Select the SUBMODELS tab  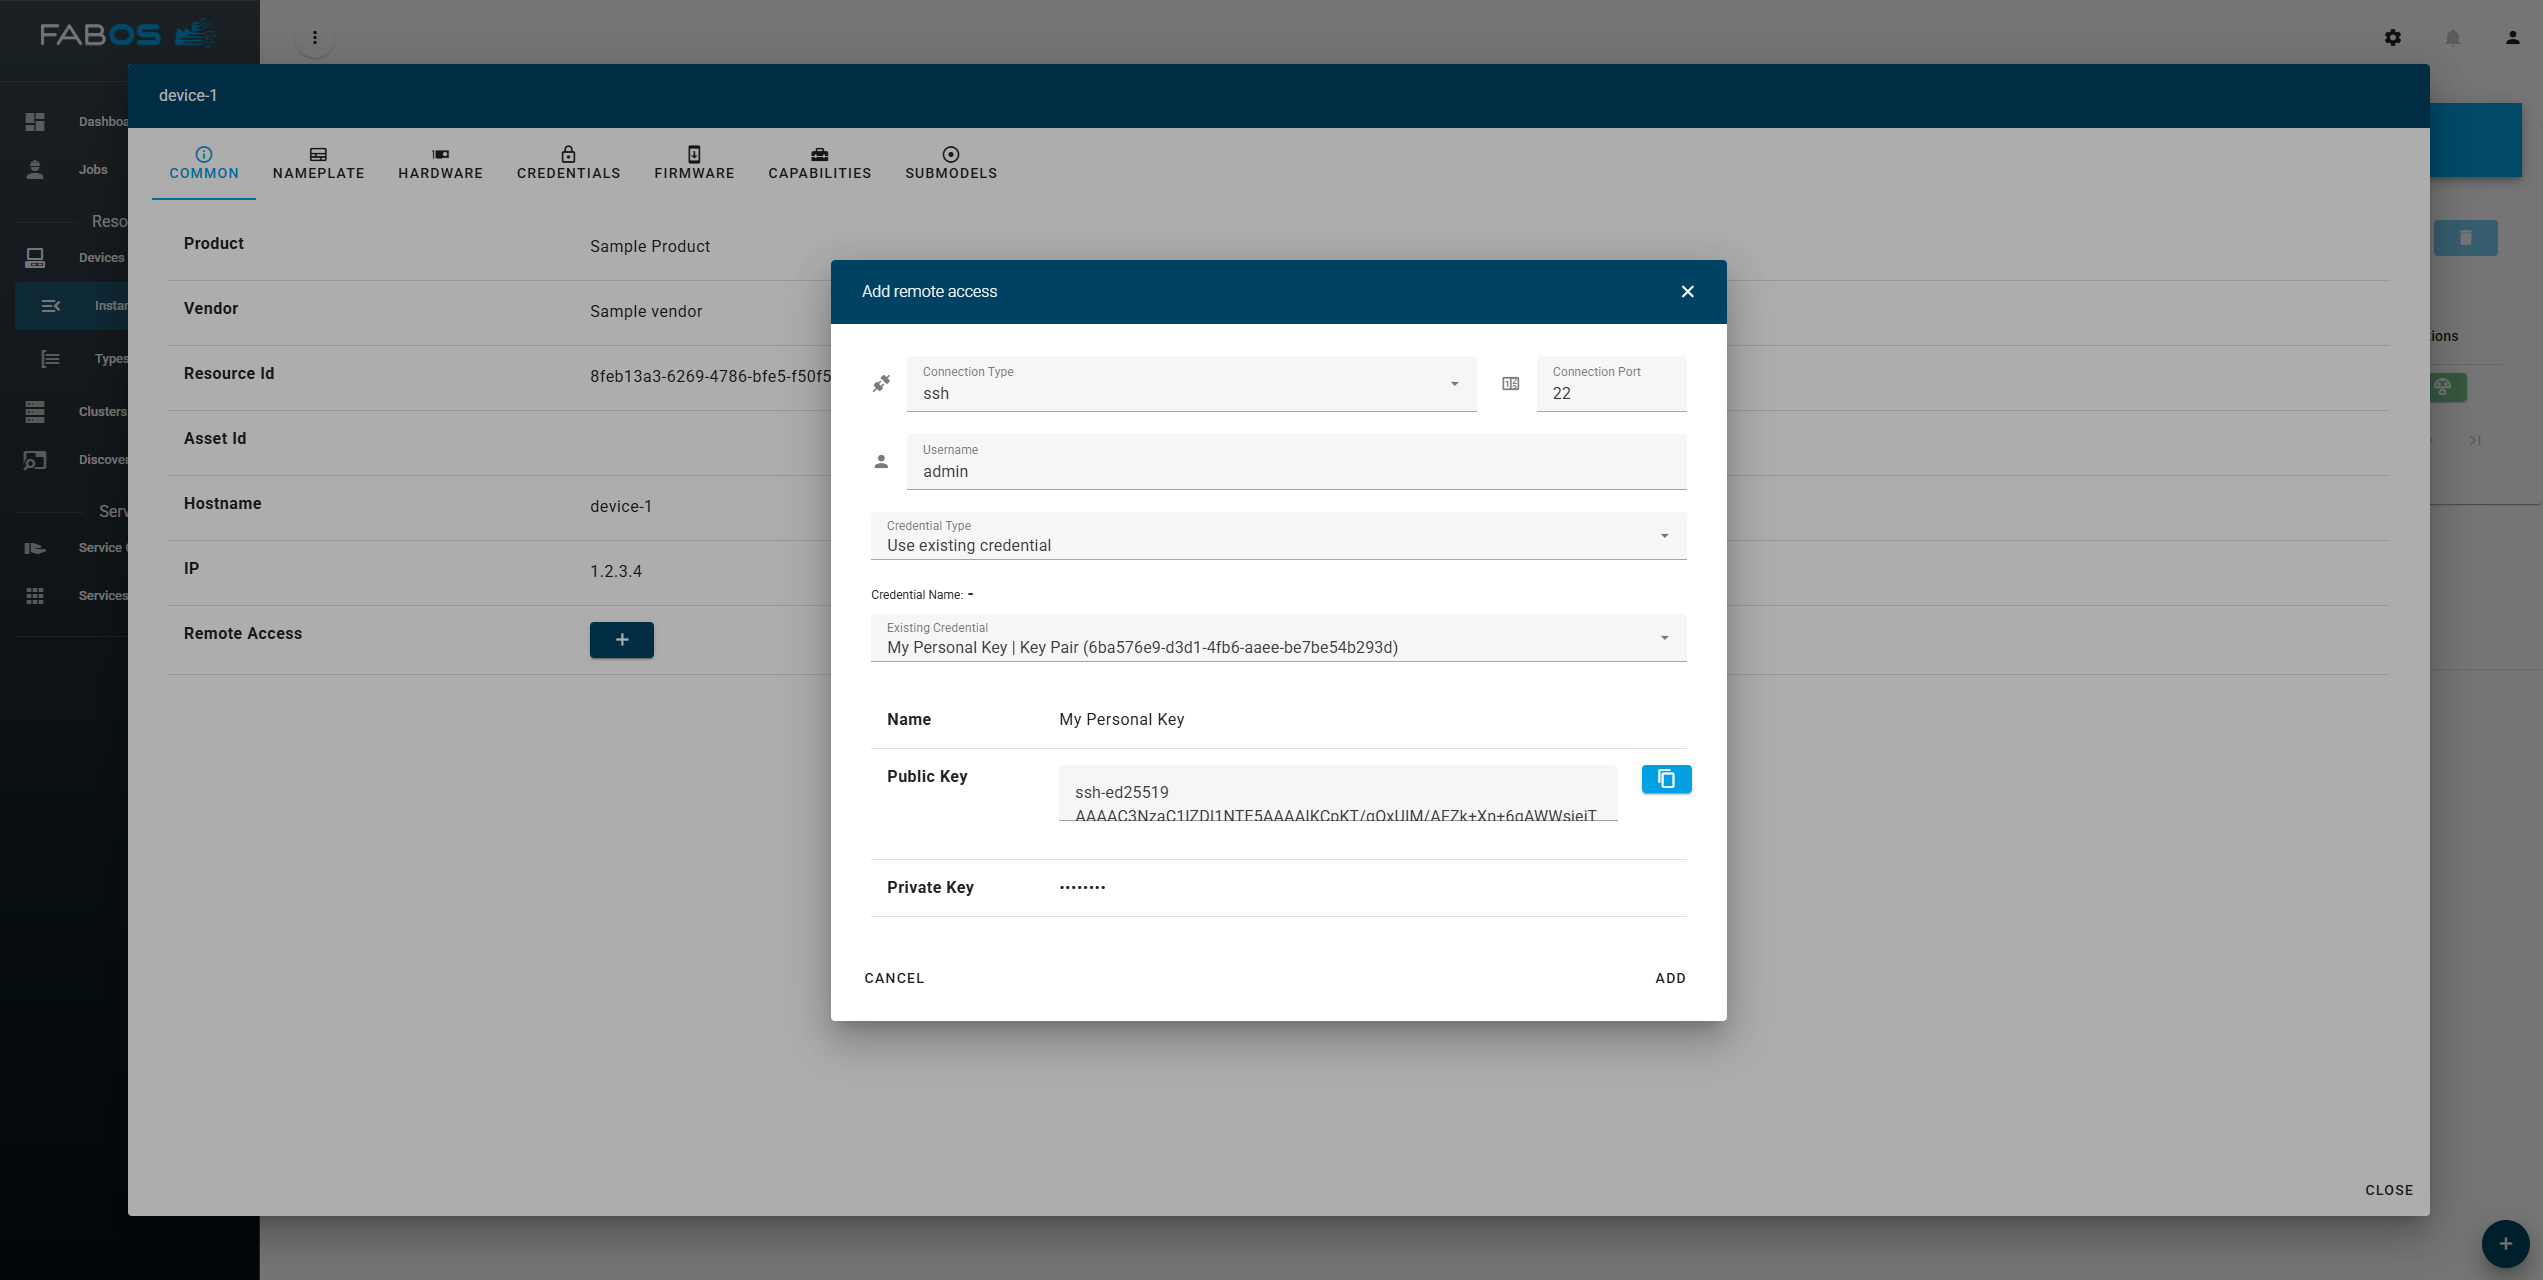(949, 163)
